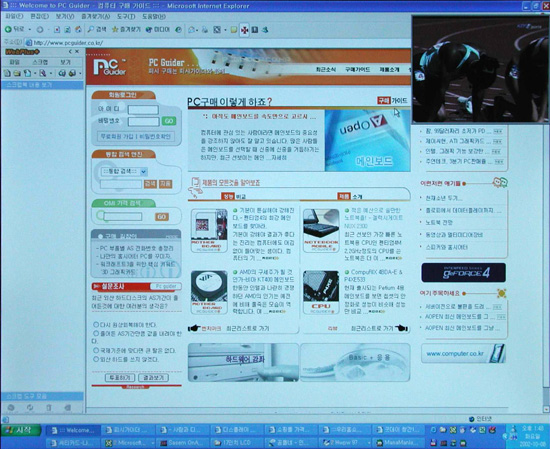
Task: Open the 제품소개 navigation tab
Action: click(x=389, y=69)
